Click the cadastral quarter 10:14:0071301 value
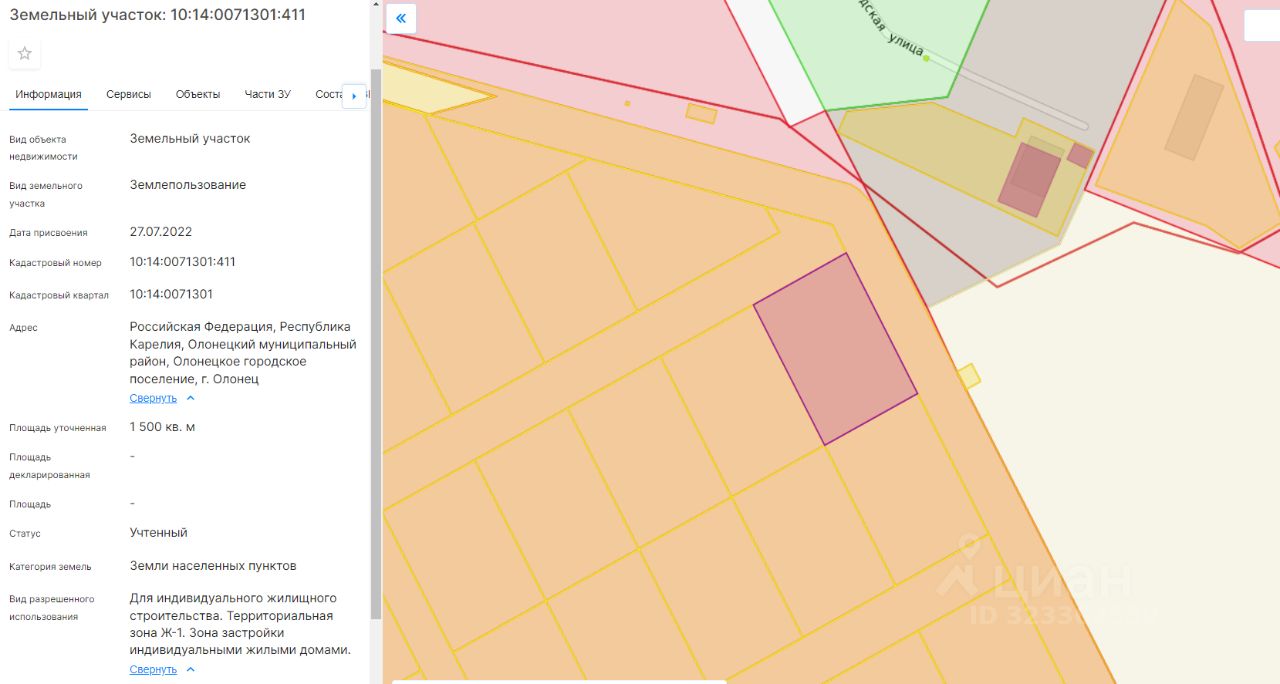The width and height of the screenshot is (1280, 684). (x=171, y=294)
